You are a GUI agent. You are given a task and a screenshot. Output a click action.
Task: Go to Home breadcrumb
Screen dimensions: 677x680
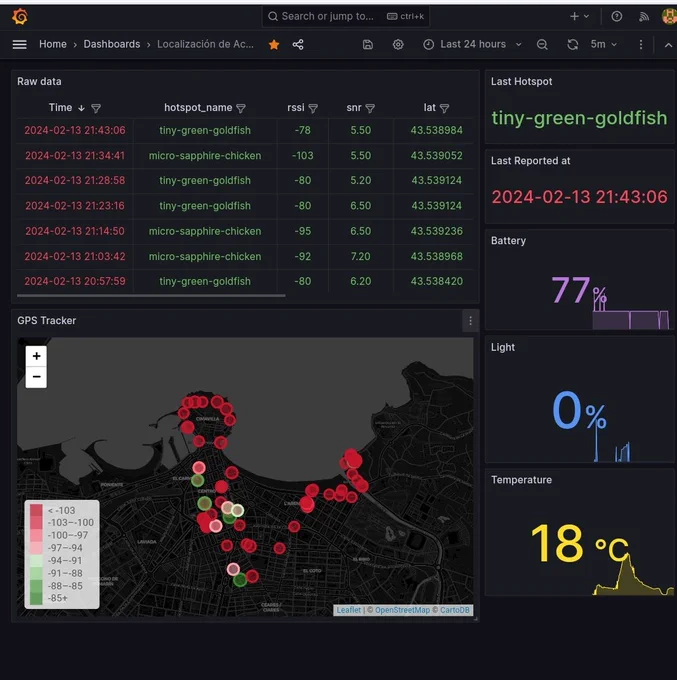pyautogui.click(x=53, y=44)
